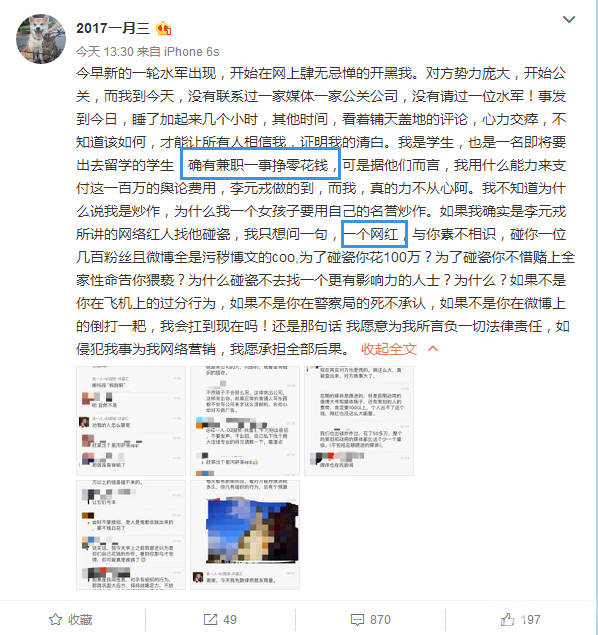Screen dimensions: 598x635
Task: Click the crown membership badge icon
Action: click(x=164, y=28)
